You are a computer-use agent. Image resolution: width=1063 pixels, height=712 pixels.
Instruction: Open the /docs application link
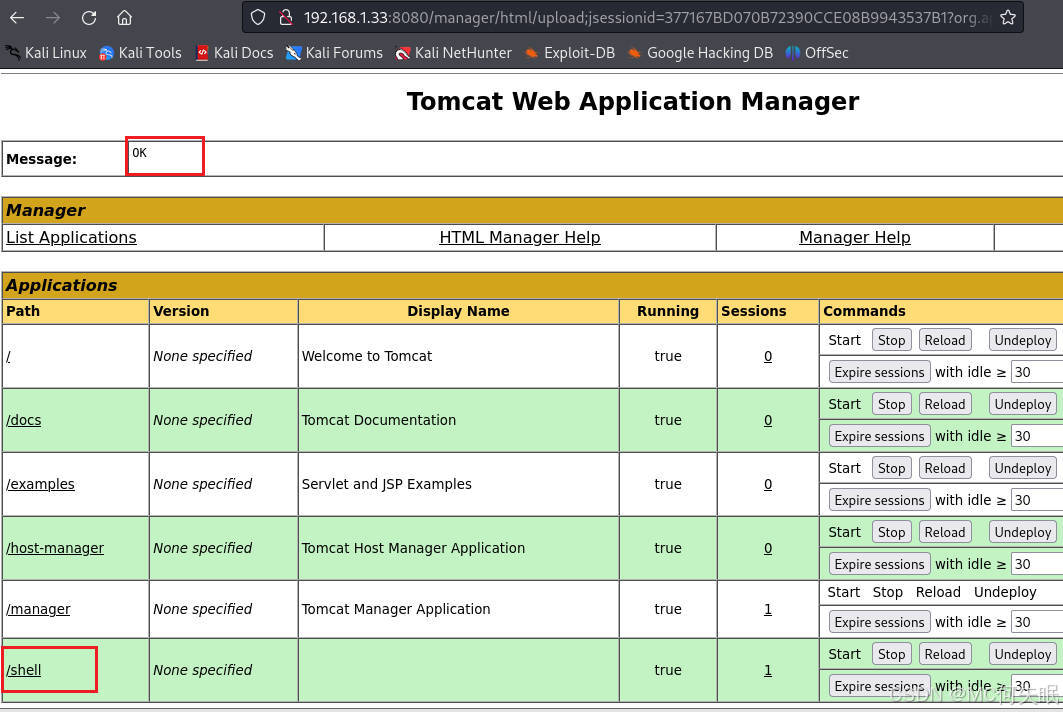[x=24, y=420]
